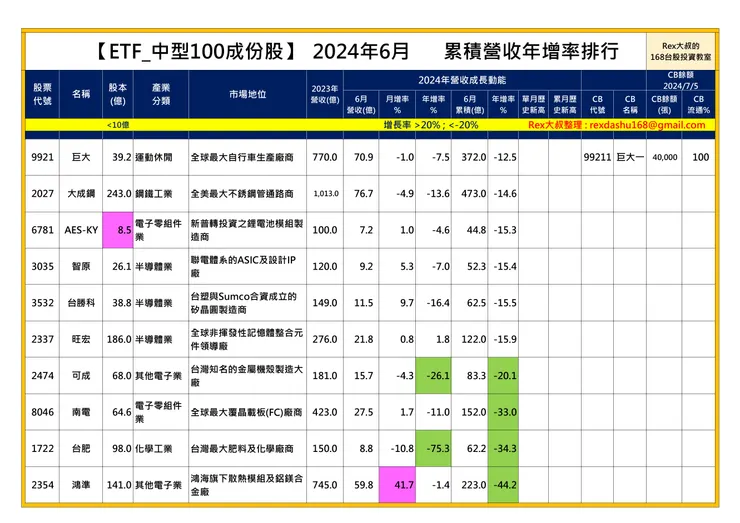The height and width of the screenshot is (523, 740).
Task: Click the 股票代號 column header
Action: pos(42,94)
